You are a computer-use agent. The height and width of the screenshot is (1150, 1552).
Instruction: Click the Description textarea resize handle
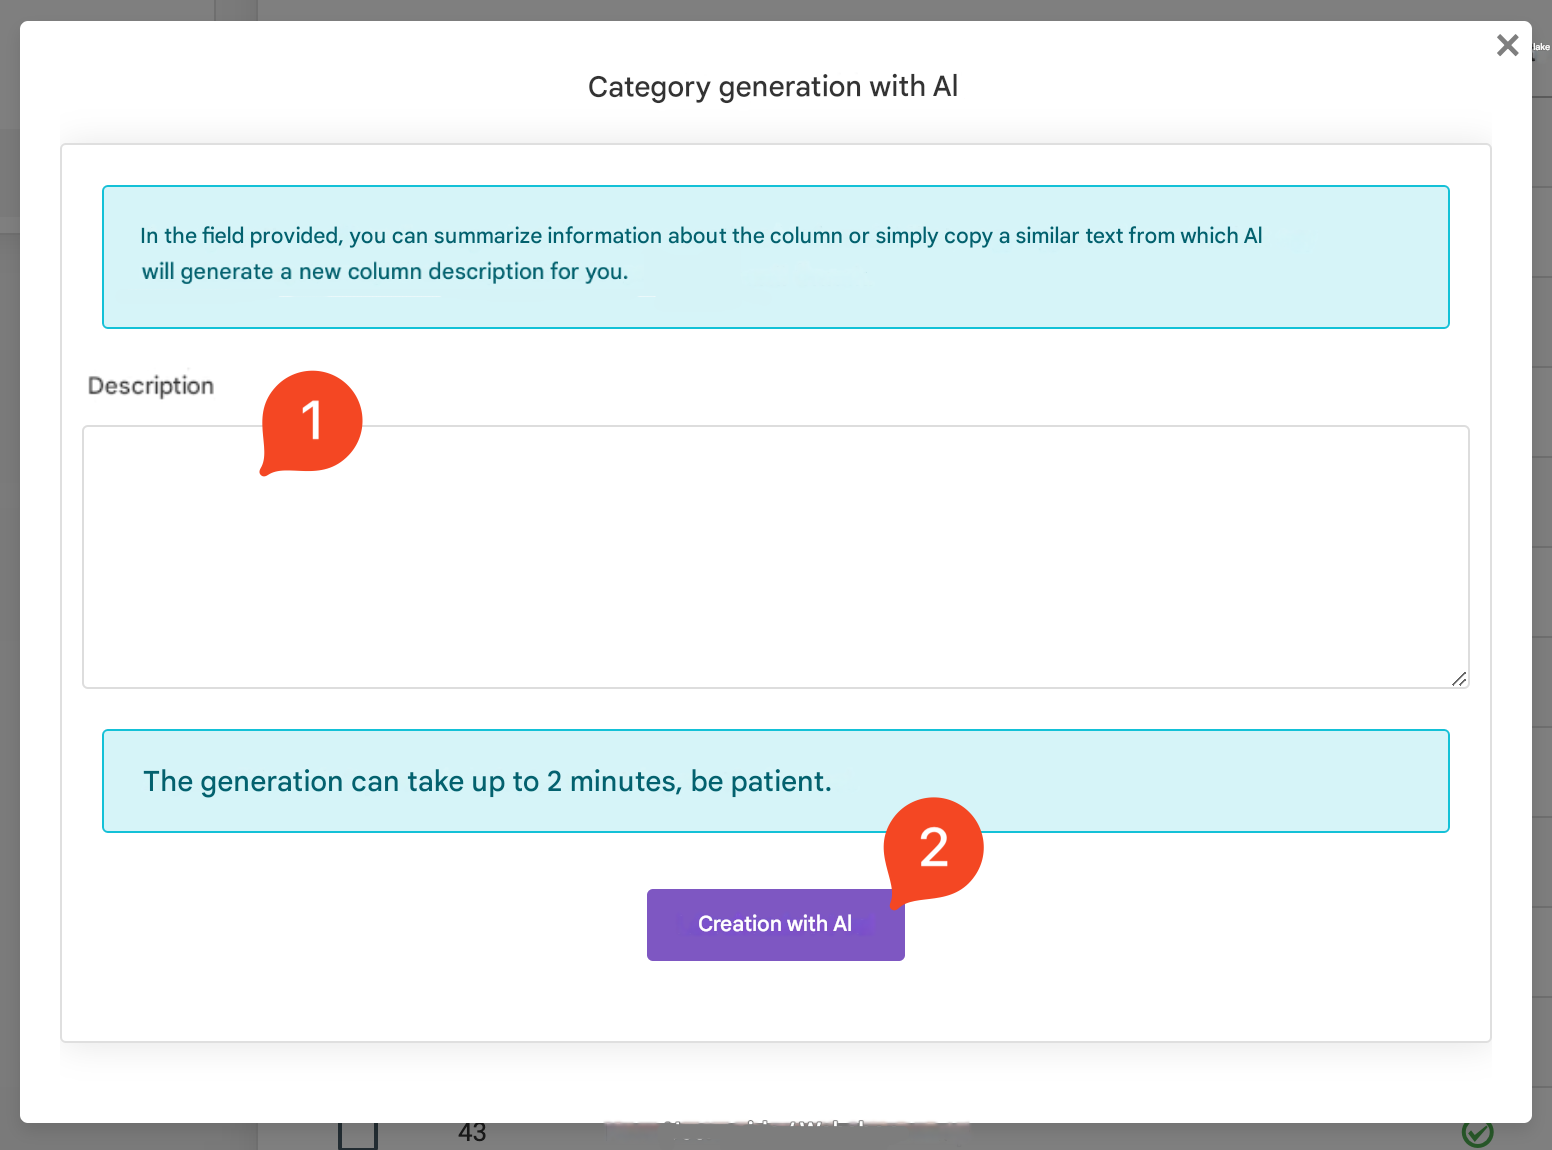pyautogui.click(x=1459, y=679)
